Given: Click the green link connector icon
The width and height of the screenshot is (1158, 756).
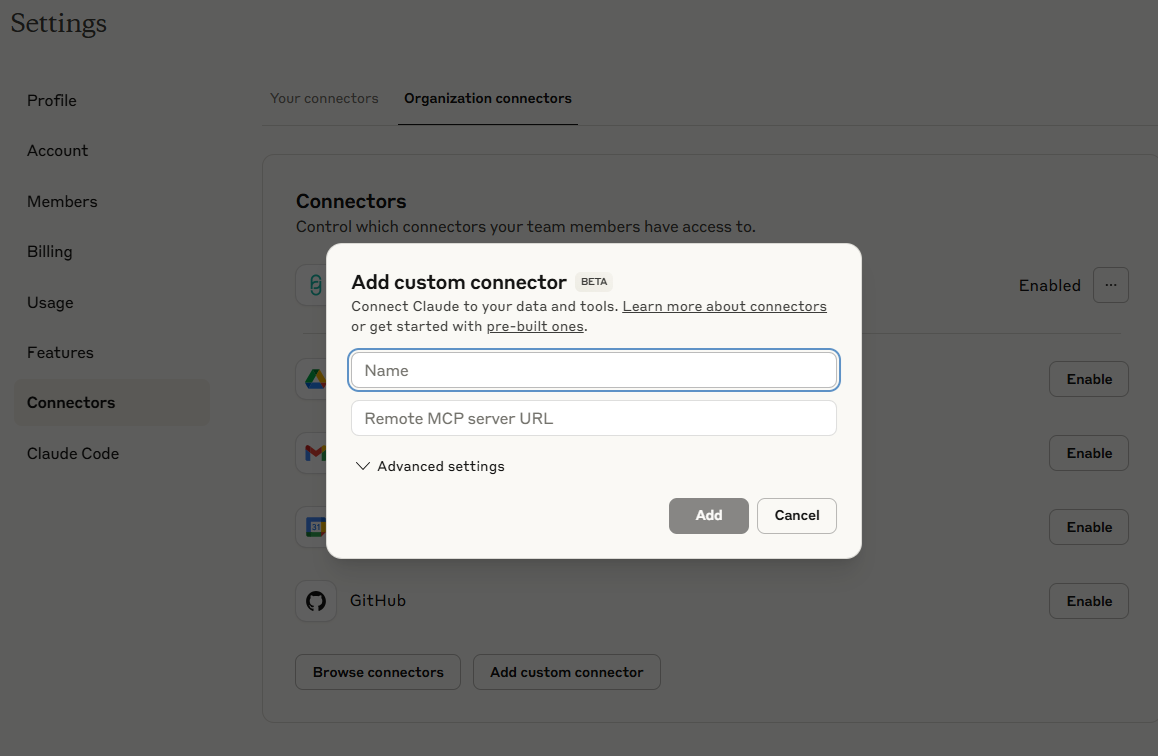Looking at the screenshot, I should click(312, 286).
